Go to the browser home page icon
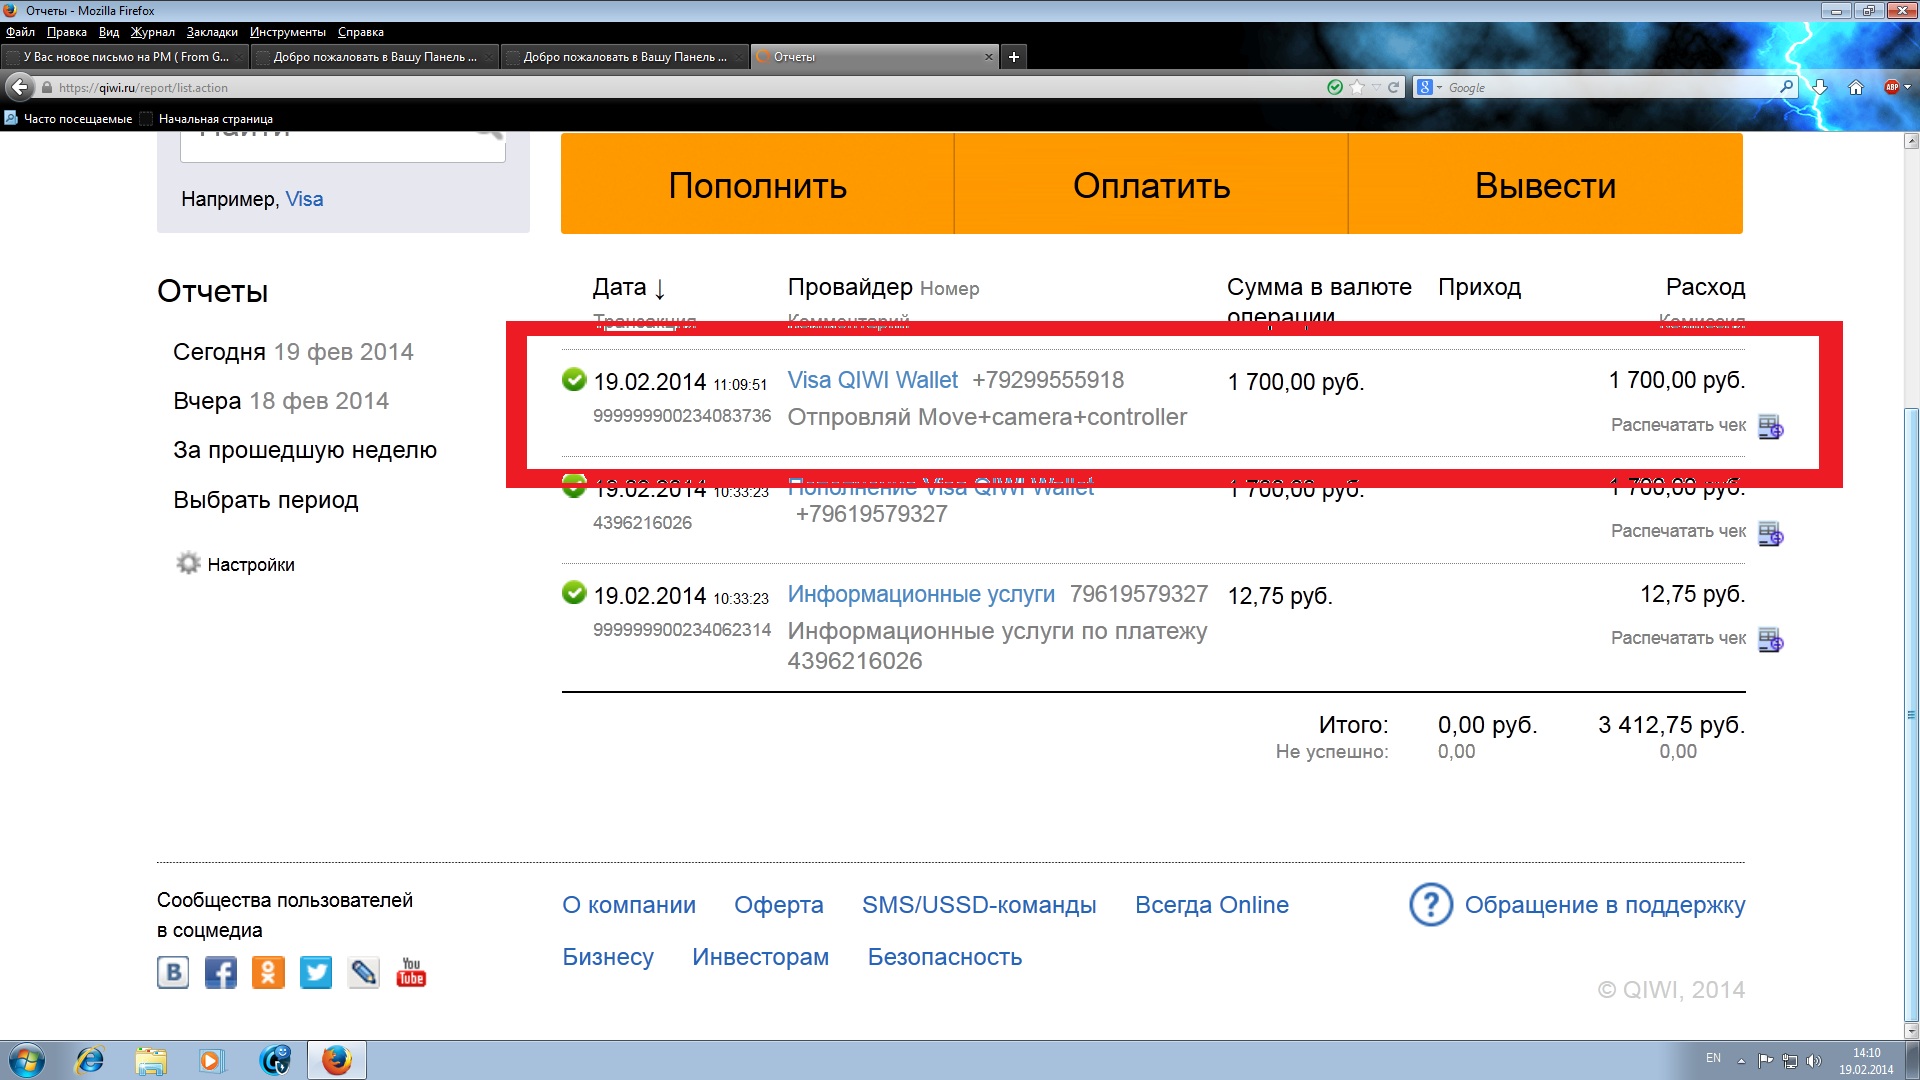 pyautogui.click(x=1855, y=87)
